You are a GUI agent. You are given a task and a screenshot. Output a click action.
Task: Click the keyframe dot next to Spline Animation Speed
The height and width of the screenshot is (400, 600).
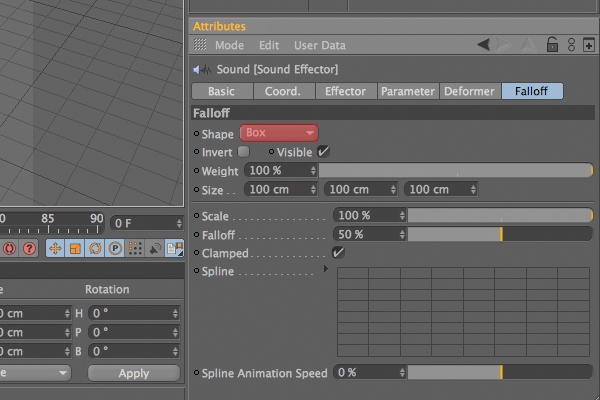[x=196, y=372]
